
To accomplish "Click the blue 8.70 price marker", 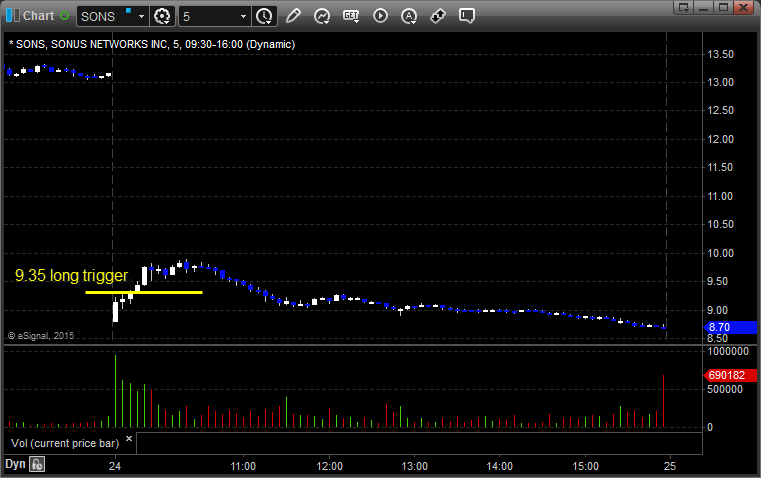I will [719, 327].
